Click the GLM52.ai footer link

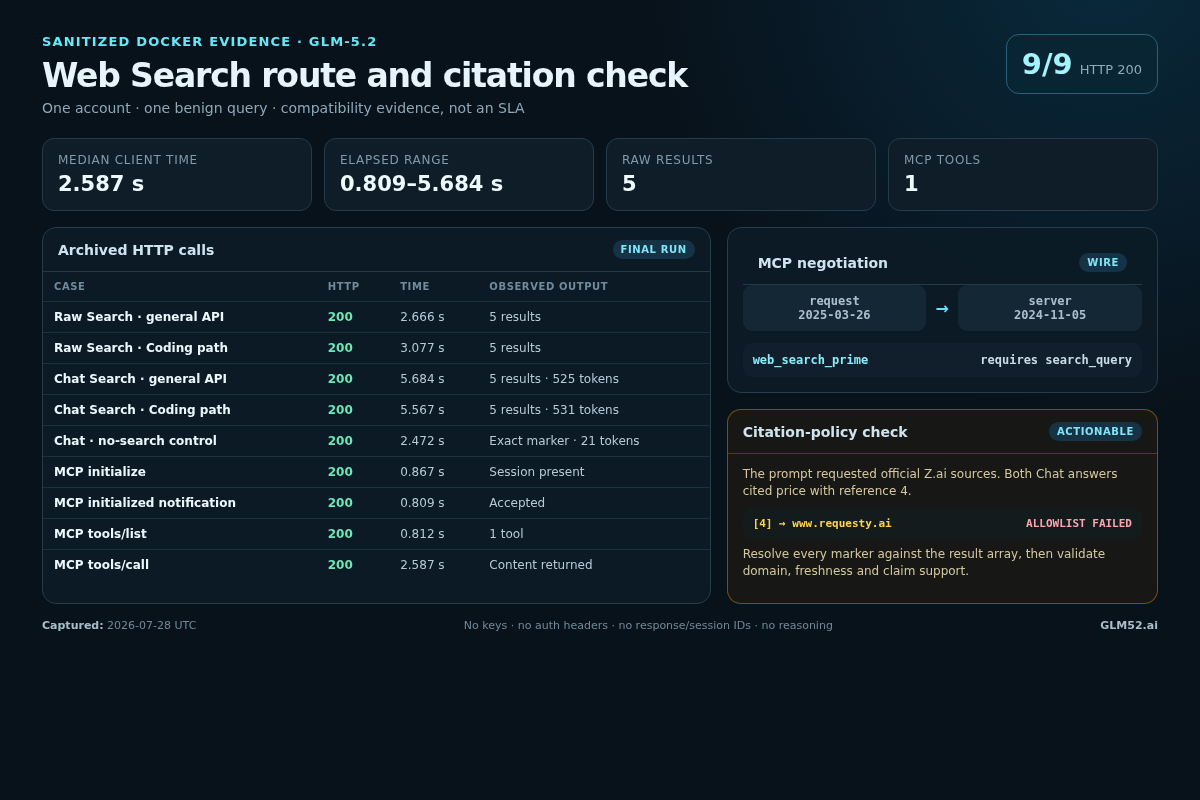click(x=1129, y=625)
